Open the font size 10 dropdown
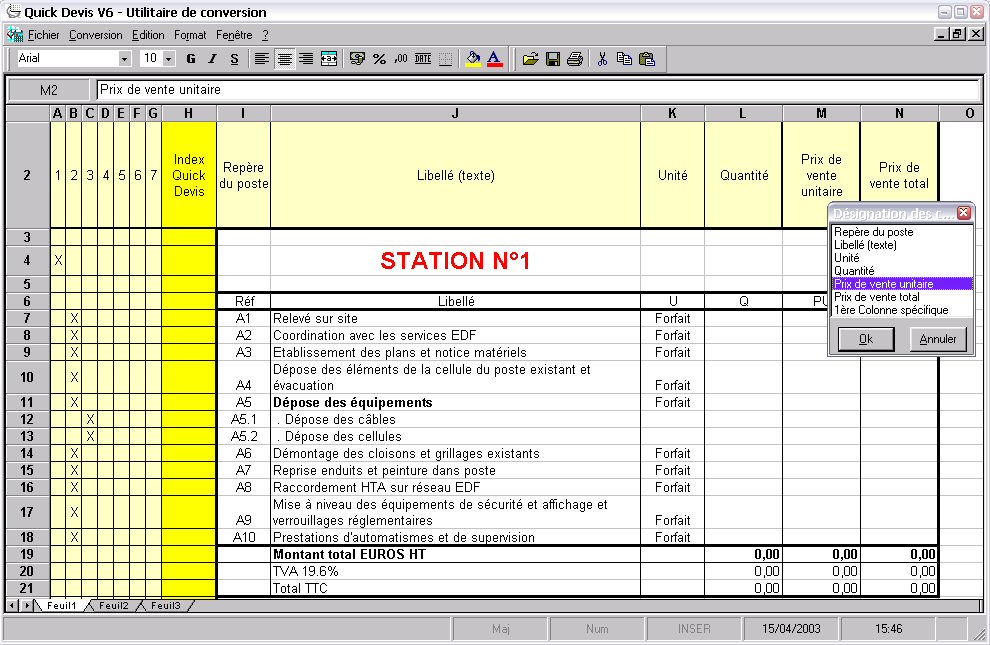The width and height of the screenshot is (990, 645). pos(169,59)
